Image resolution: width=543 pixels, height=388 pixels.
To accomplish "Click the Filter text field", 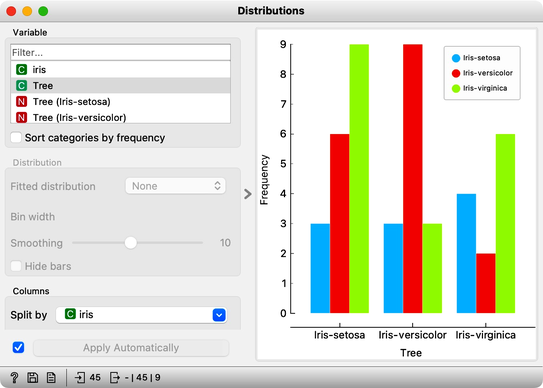I will (121, 53).
